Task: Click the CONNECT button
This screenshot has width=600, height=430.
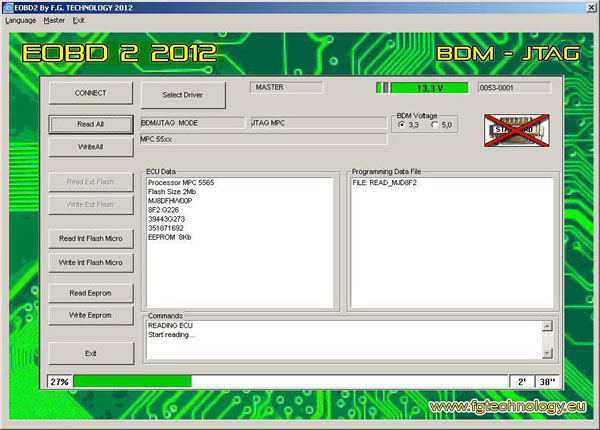Action: click(x=91, y=93)
